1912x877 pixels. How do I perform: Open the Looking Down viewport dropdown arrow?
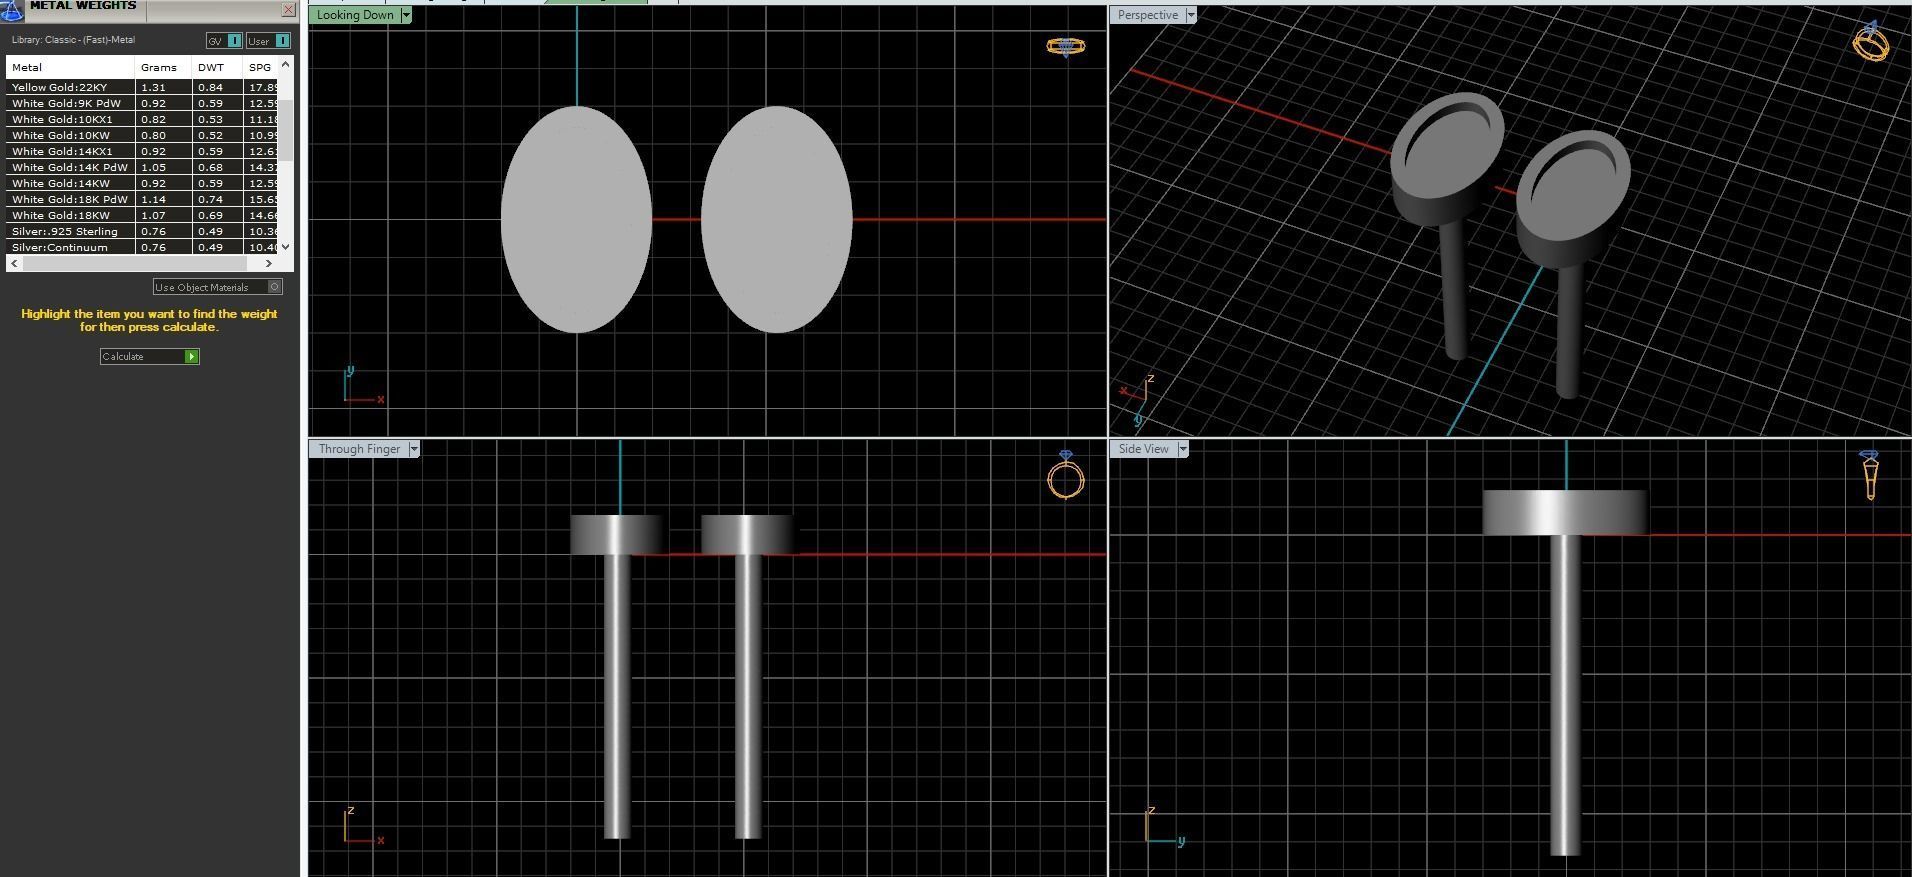pyautogui.click(x=406, y=15)
